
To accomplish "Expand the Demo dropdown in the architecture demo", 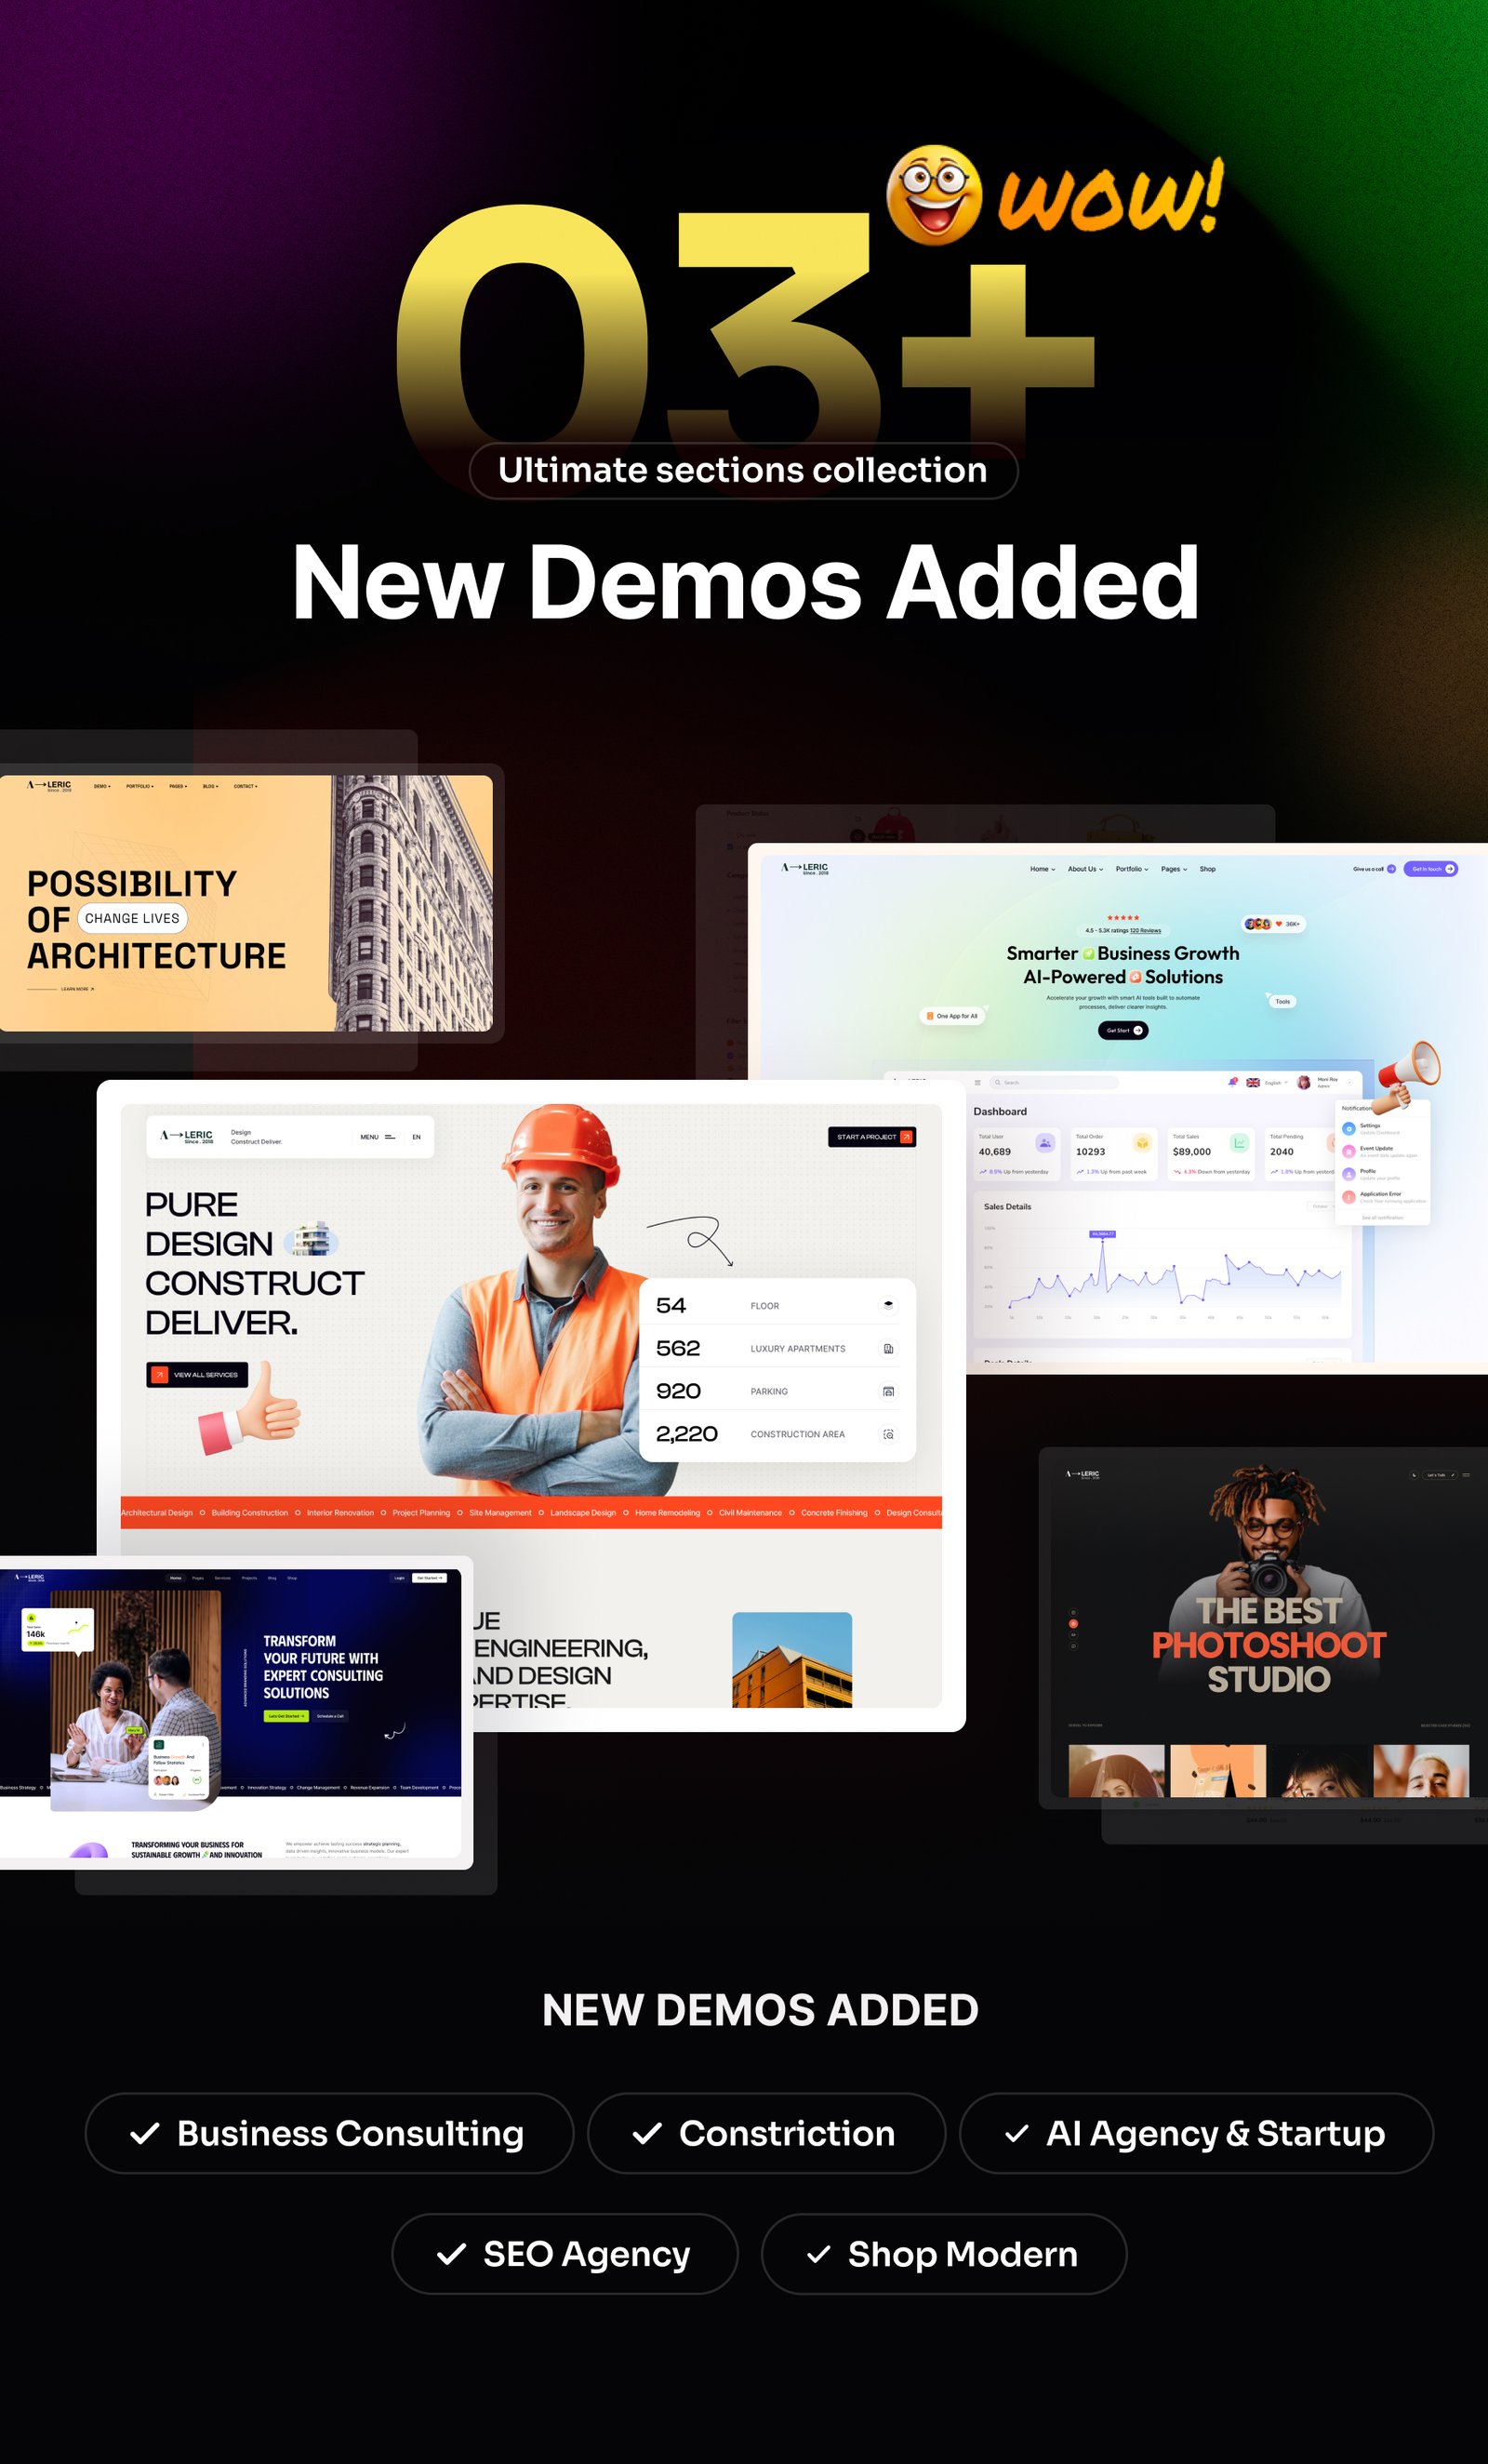I will click(102, 786).
